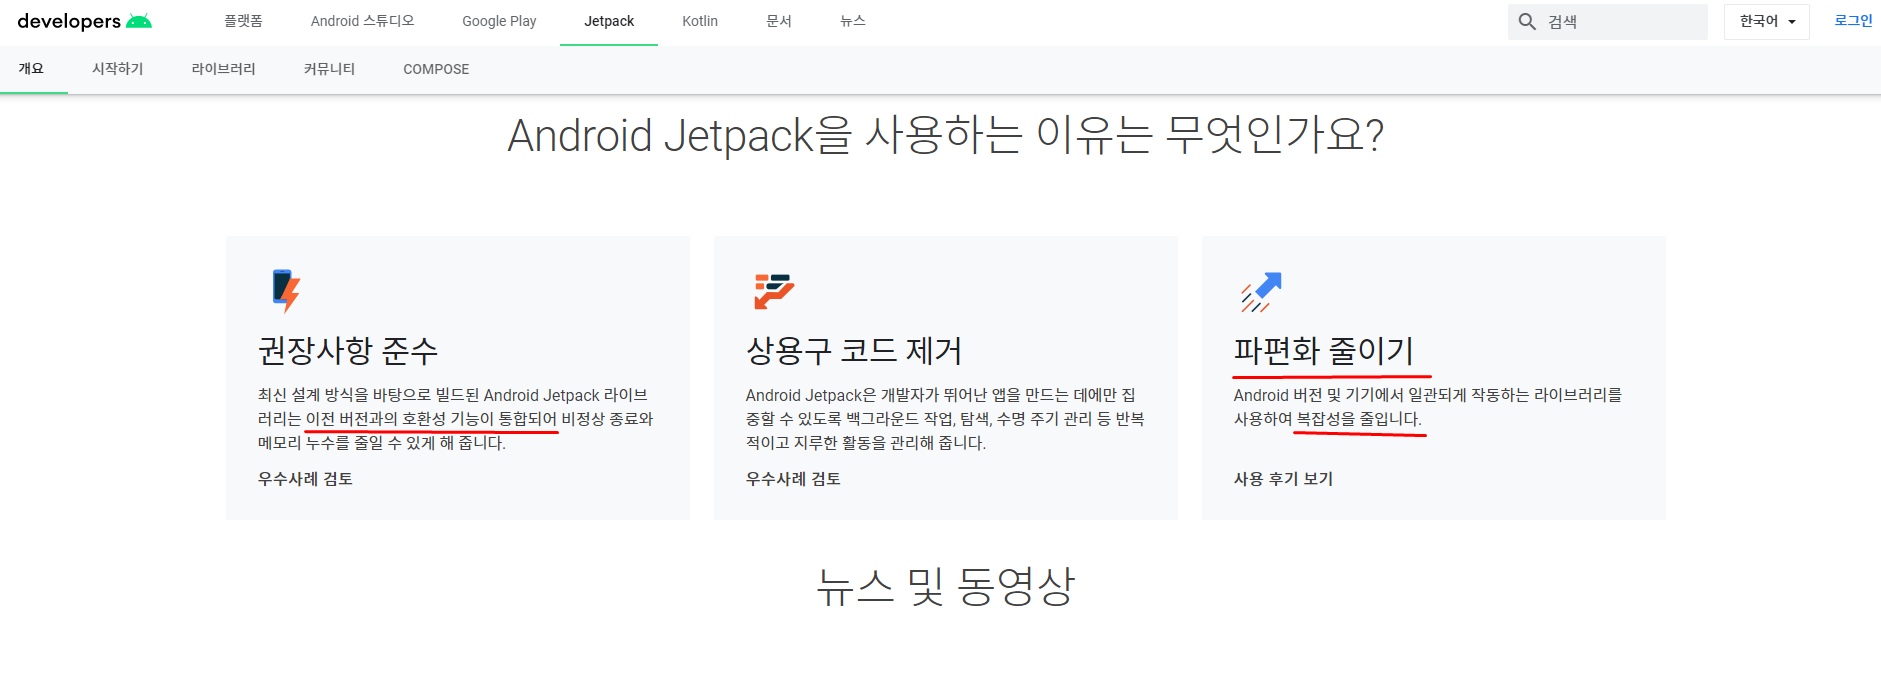
Task: Click 우수사례 검토 under 상용구 코드 제거
Action: tap(793, 479)
